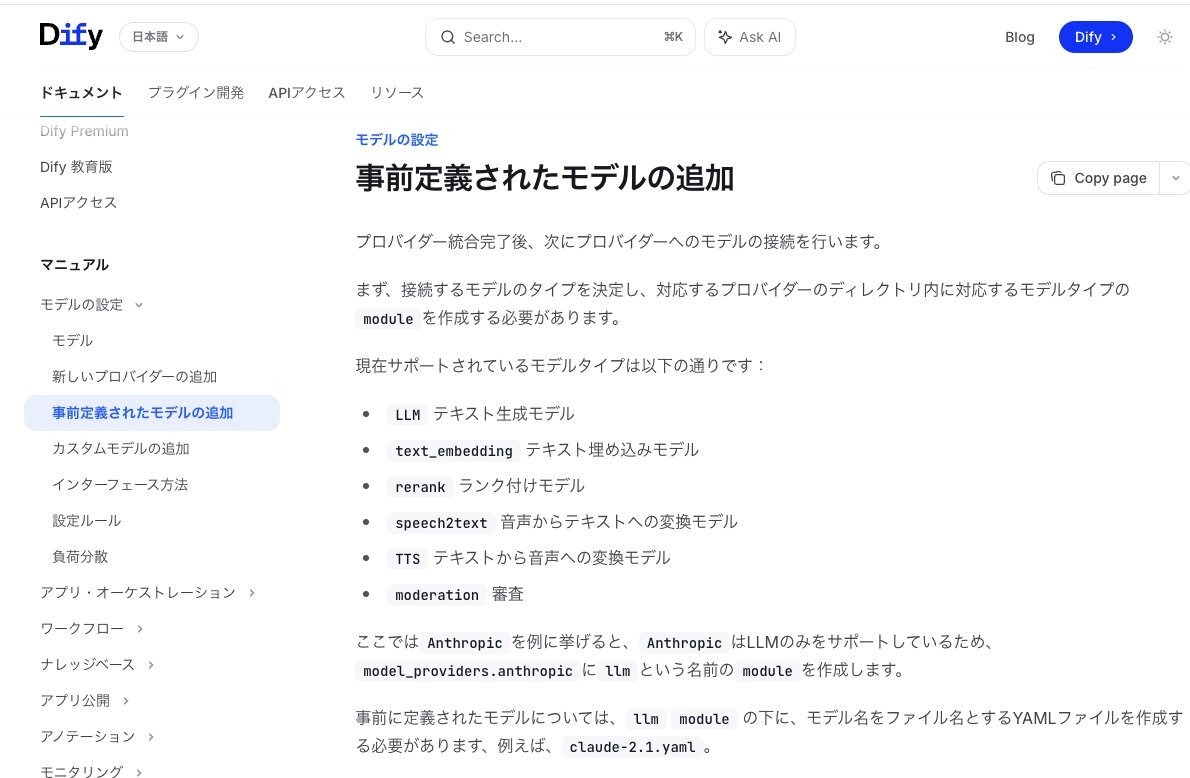
Task: Click the copy icon in Copy page
Action: click(x=1058, y=178)
